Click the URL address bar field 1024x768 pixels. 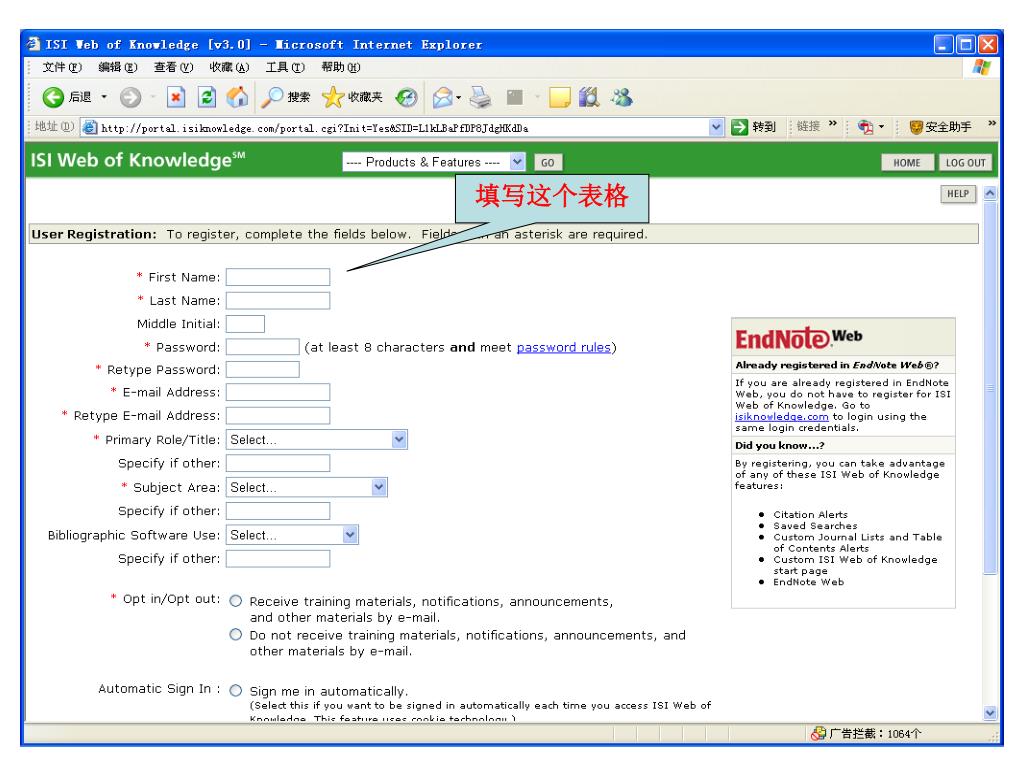[403, 128]
